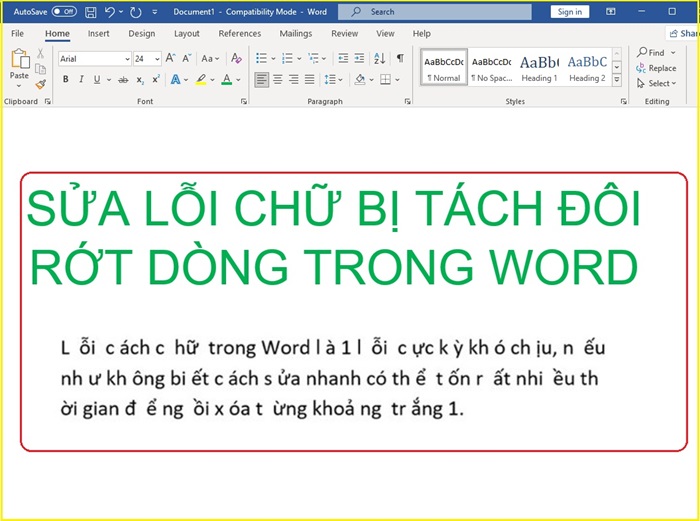Screen dimensions: 700x521
Task: Expand the Styles gallery More arrow
Action: 617,80
